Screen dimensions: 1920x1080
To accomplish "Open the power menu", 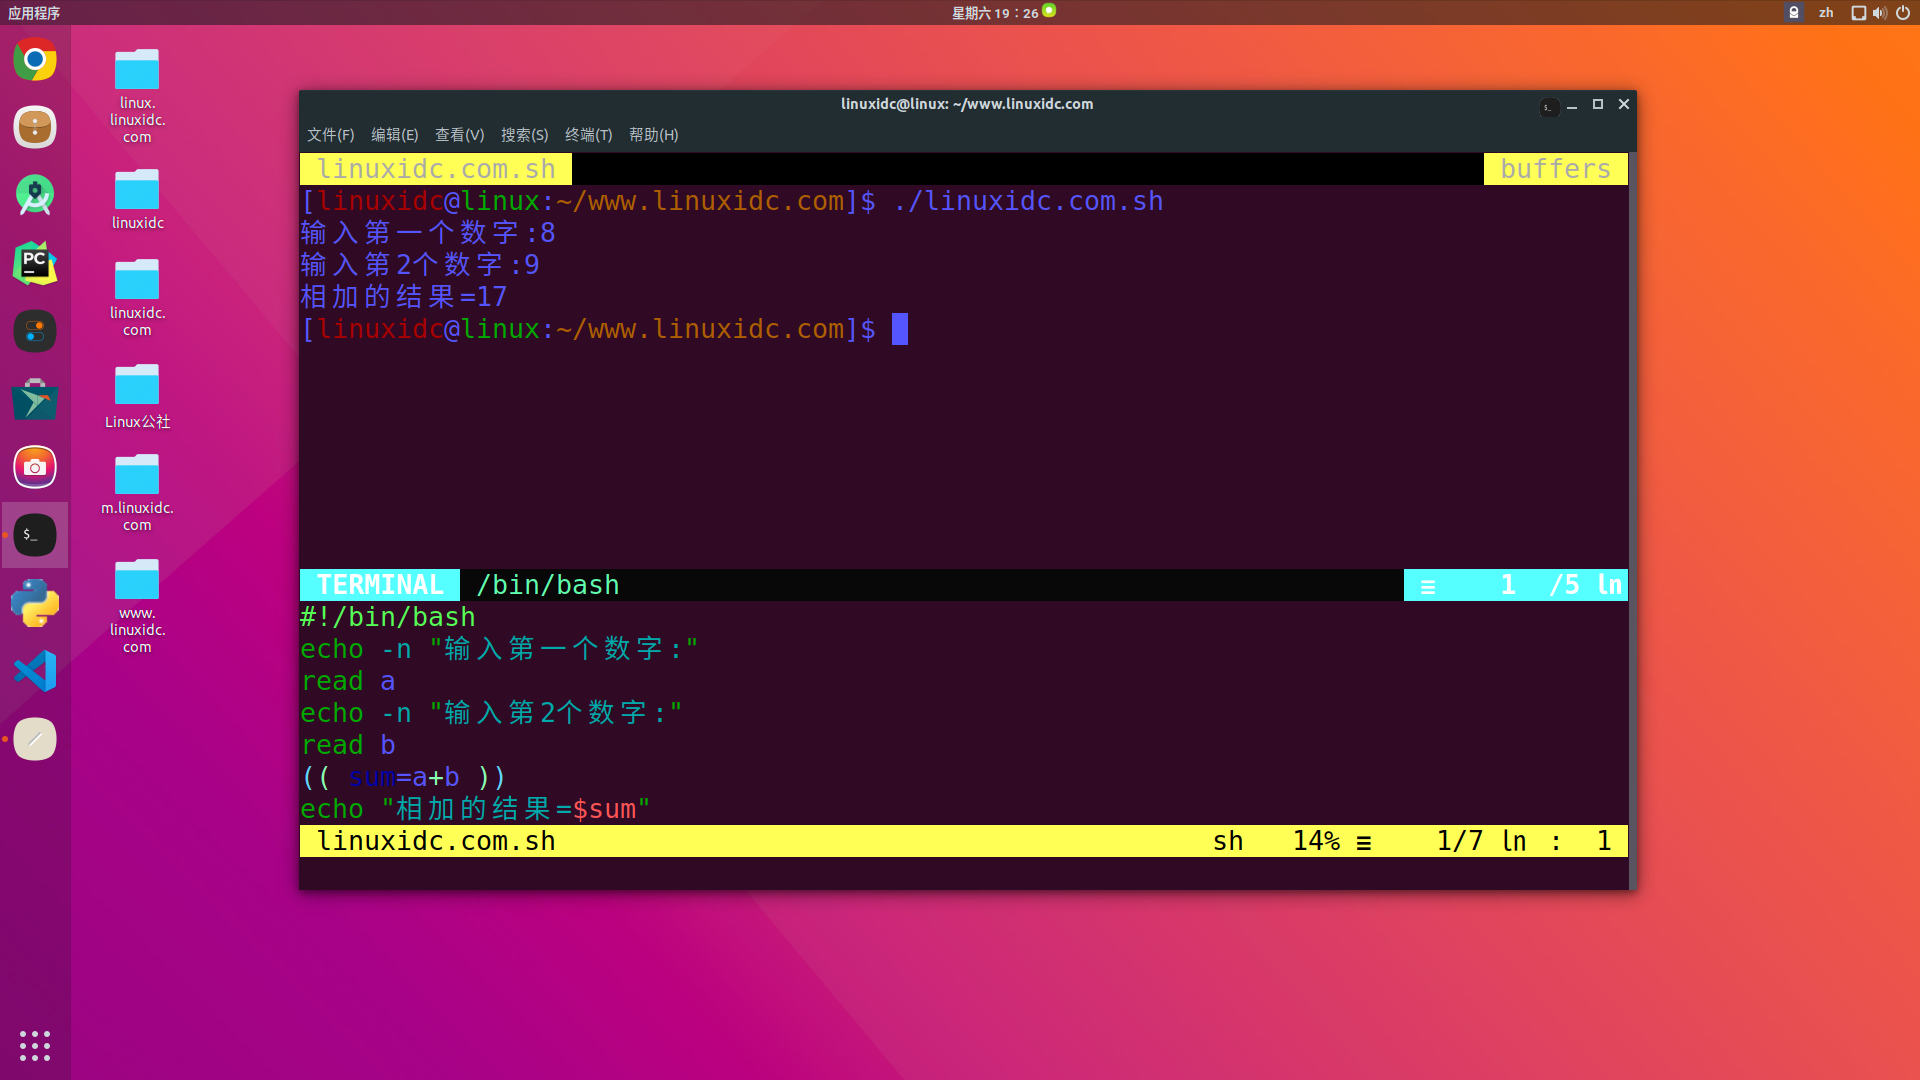I will coord(1904,13).
